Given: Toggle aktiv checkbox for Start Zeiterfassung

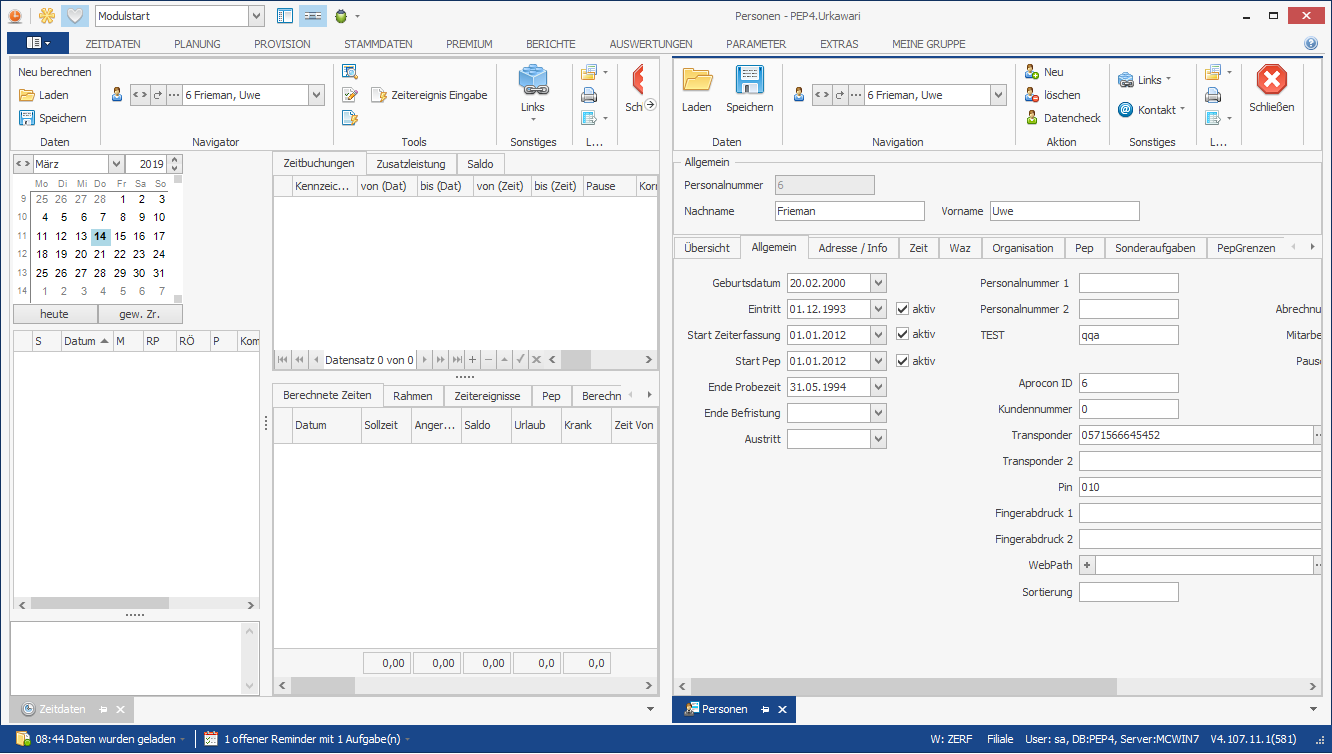Looking at the screenshot, I should click(x=903, y=335).
